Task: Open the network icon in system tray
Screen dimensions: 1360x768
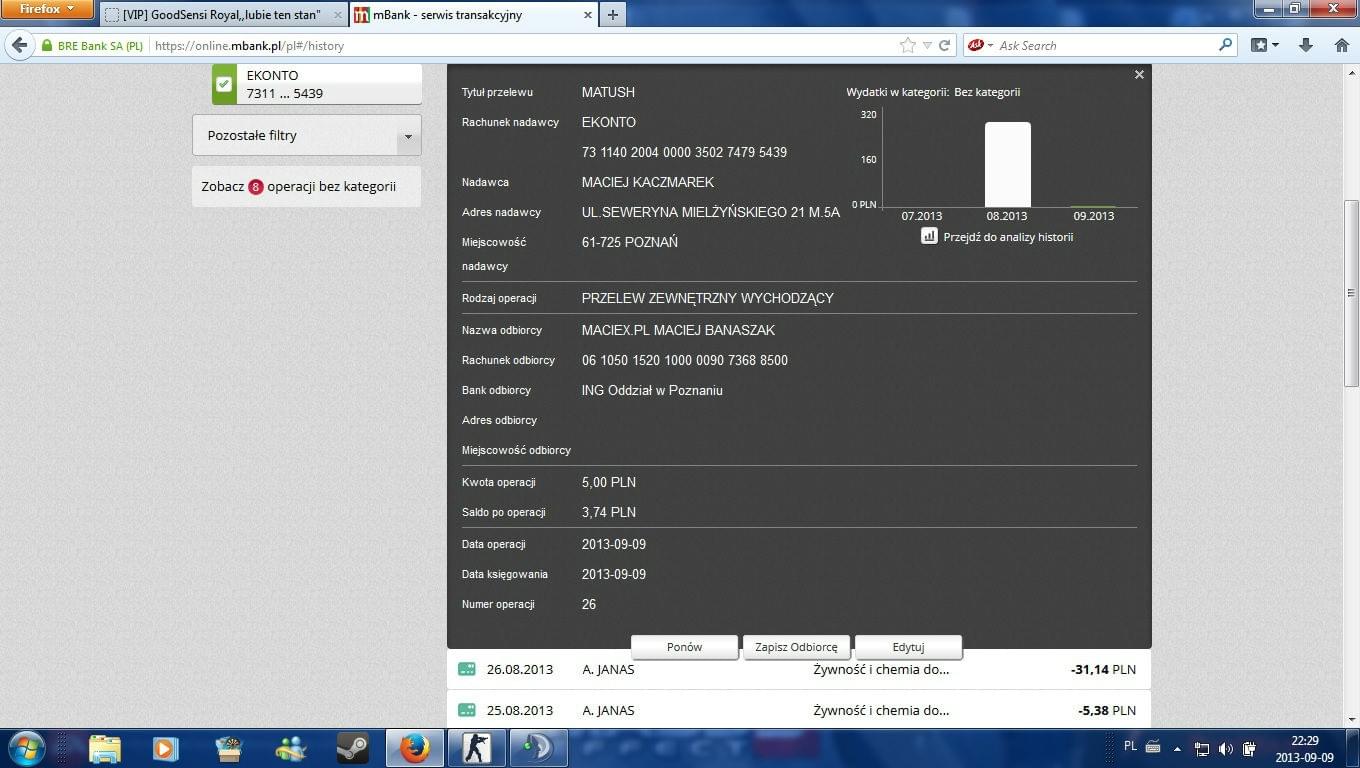Action: pos(1202,748)
